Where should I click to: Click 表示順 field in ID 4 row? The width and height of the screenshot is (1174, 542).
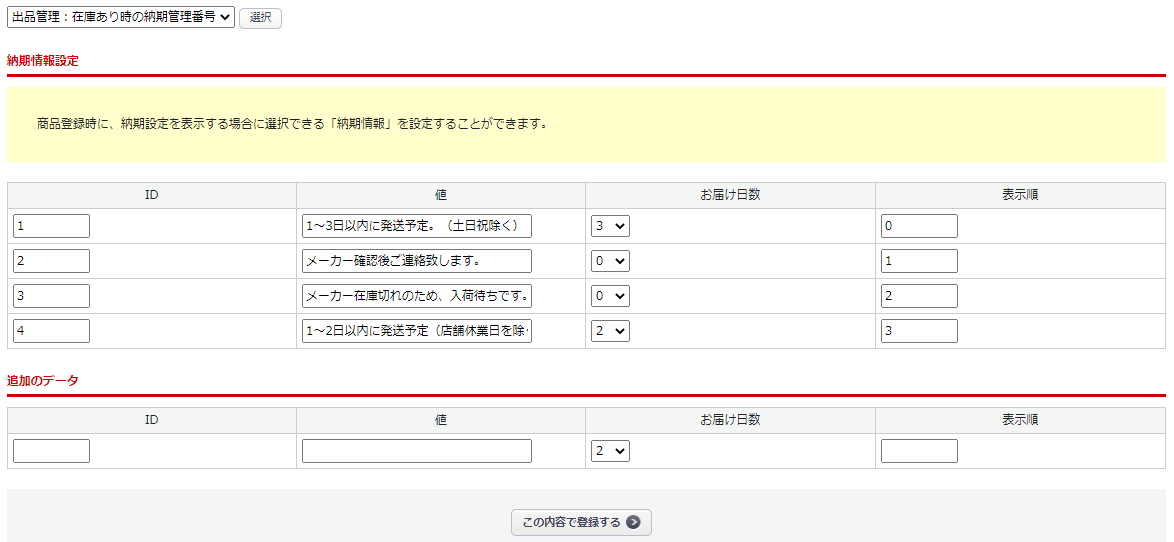pos(919,331)
